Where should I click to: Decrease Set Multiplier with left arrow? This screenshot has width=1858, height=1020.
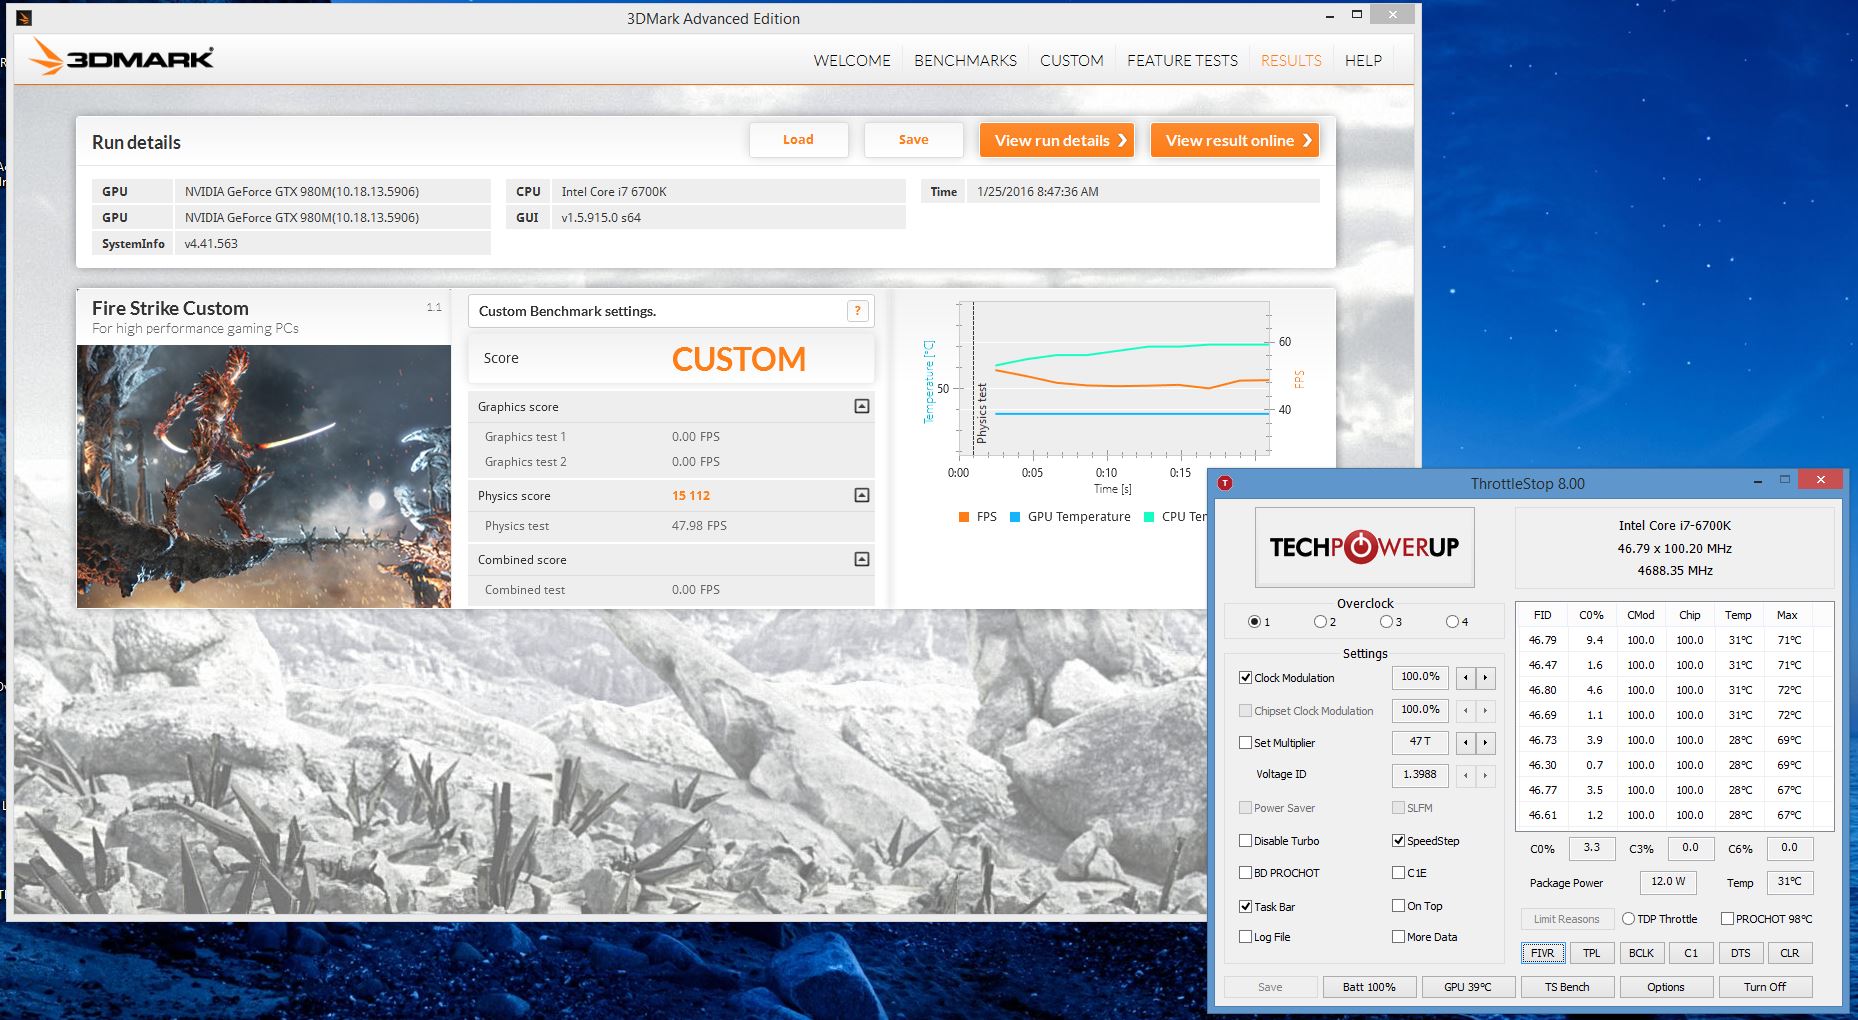(x=1466, y=743)
